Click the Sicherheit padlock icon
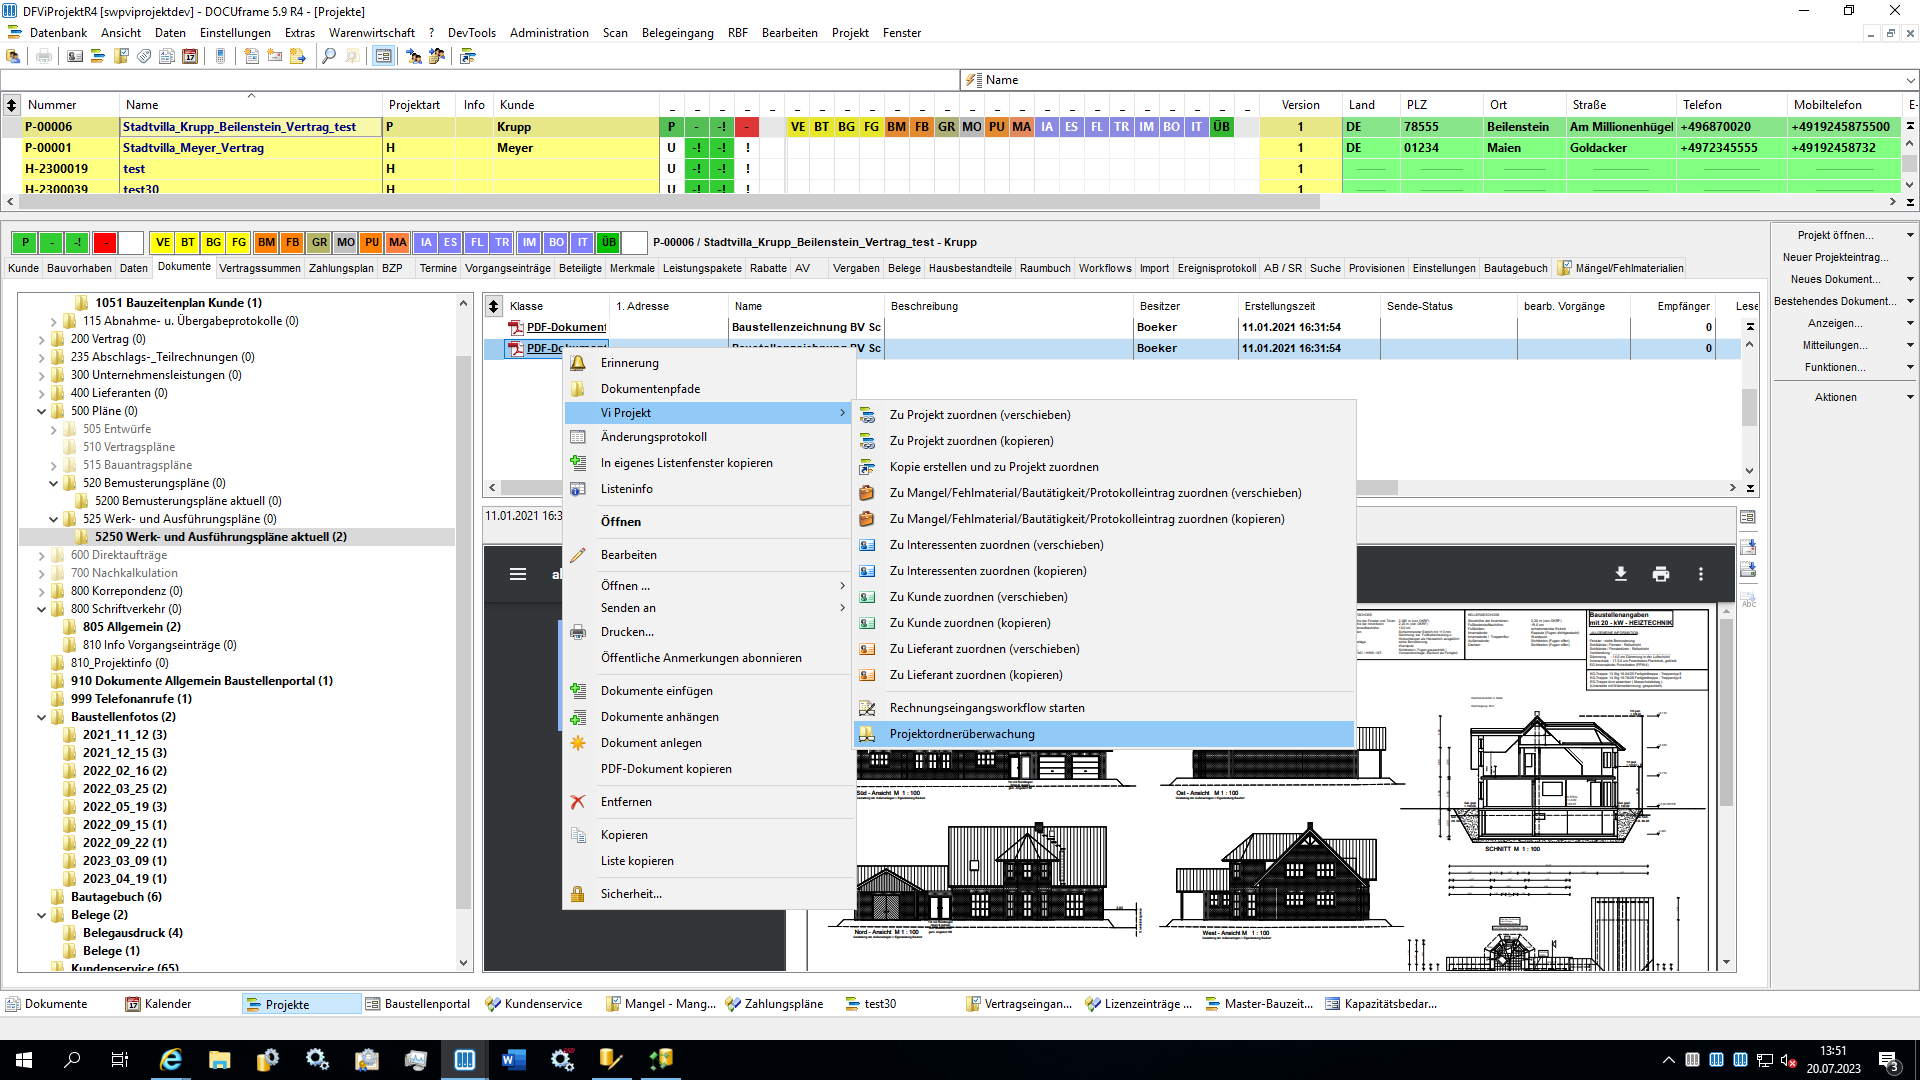 pos(578,894)
